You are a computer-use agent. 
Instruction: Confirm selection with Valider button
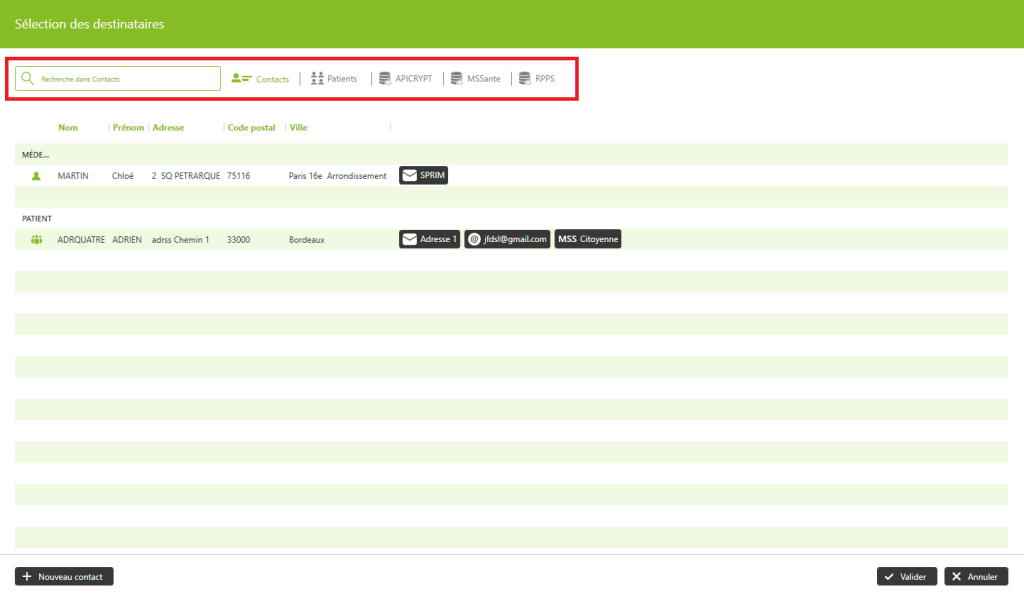point(907,577)
